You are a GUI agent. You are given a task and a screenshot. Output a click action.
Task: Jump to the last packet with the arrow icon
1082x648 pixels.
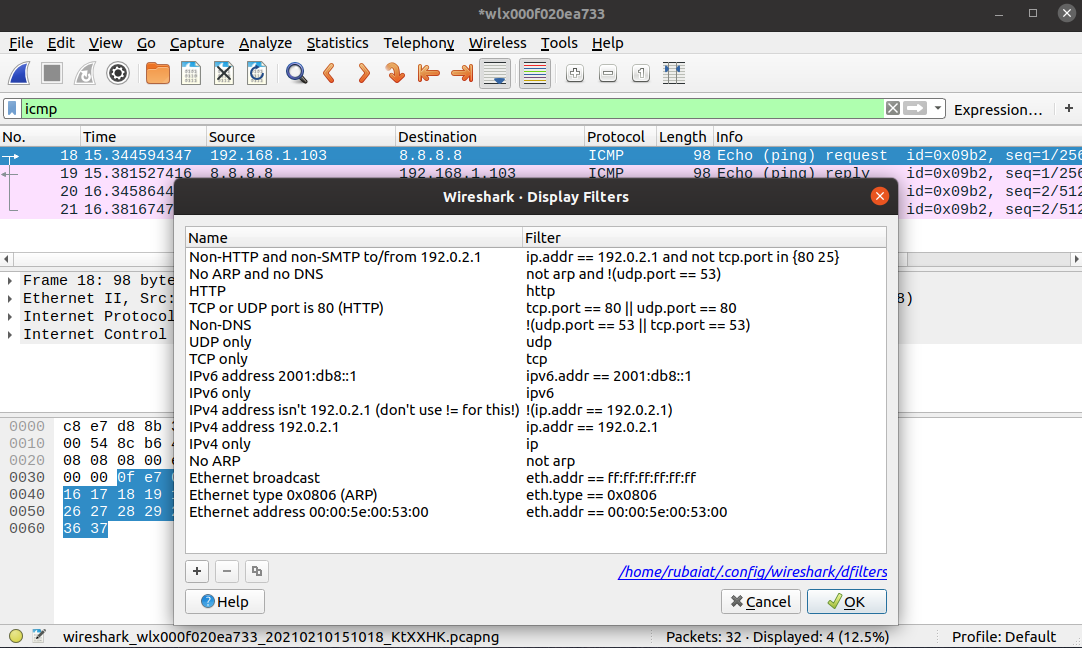point(462,73)
